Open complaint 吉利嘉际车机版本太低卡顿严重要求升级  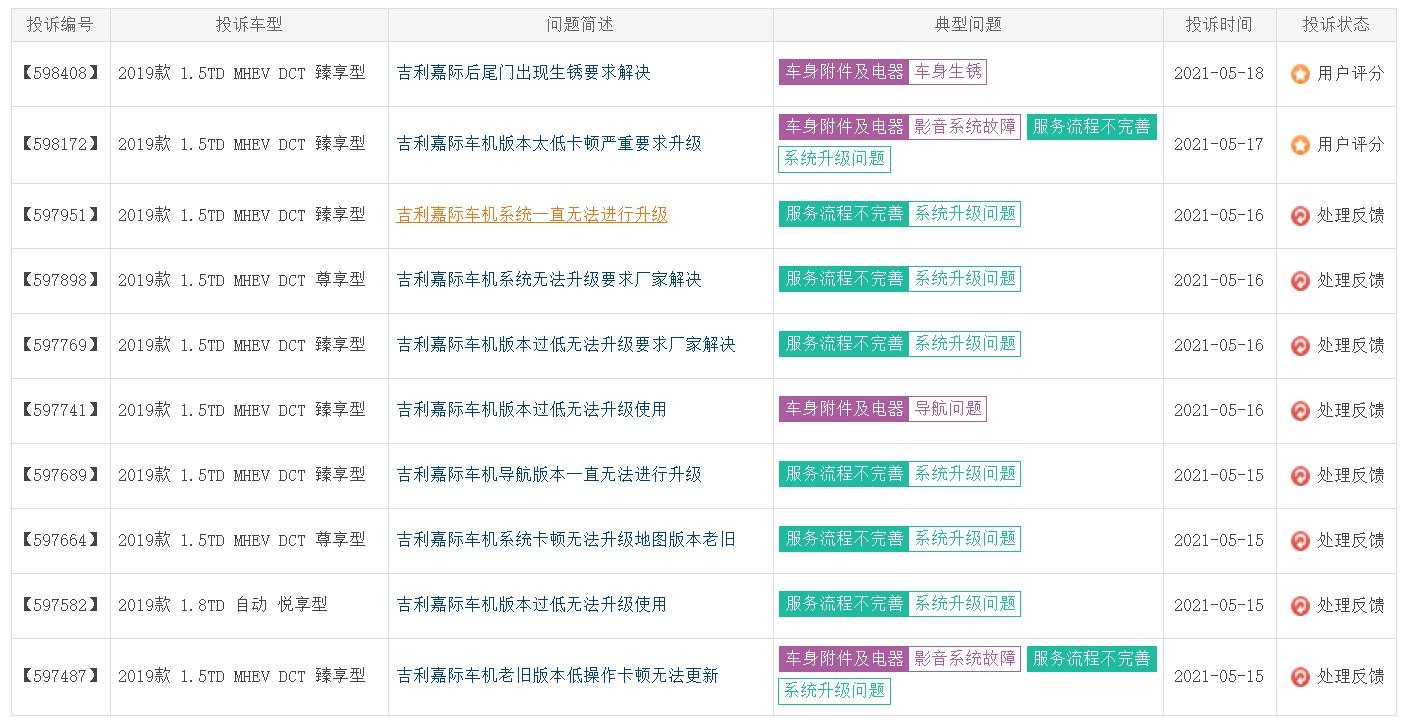coord(549,144)
